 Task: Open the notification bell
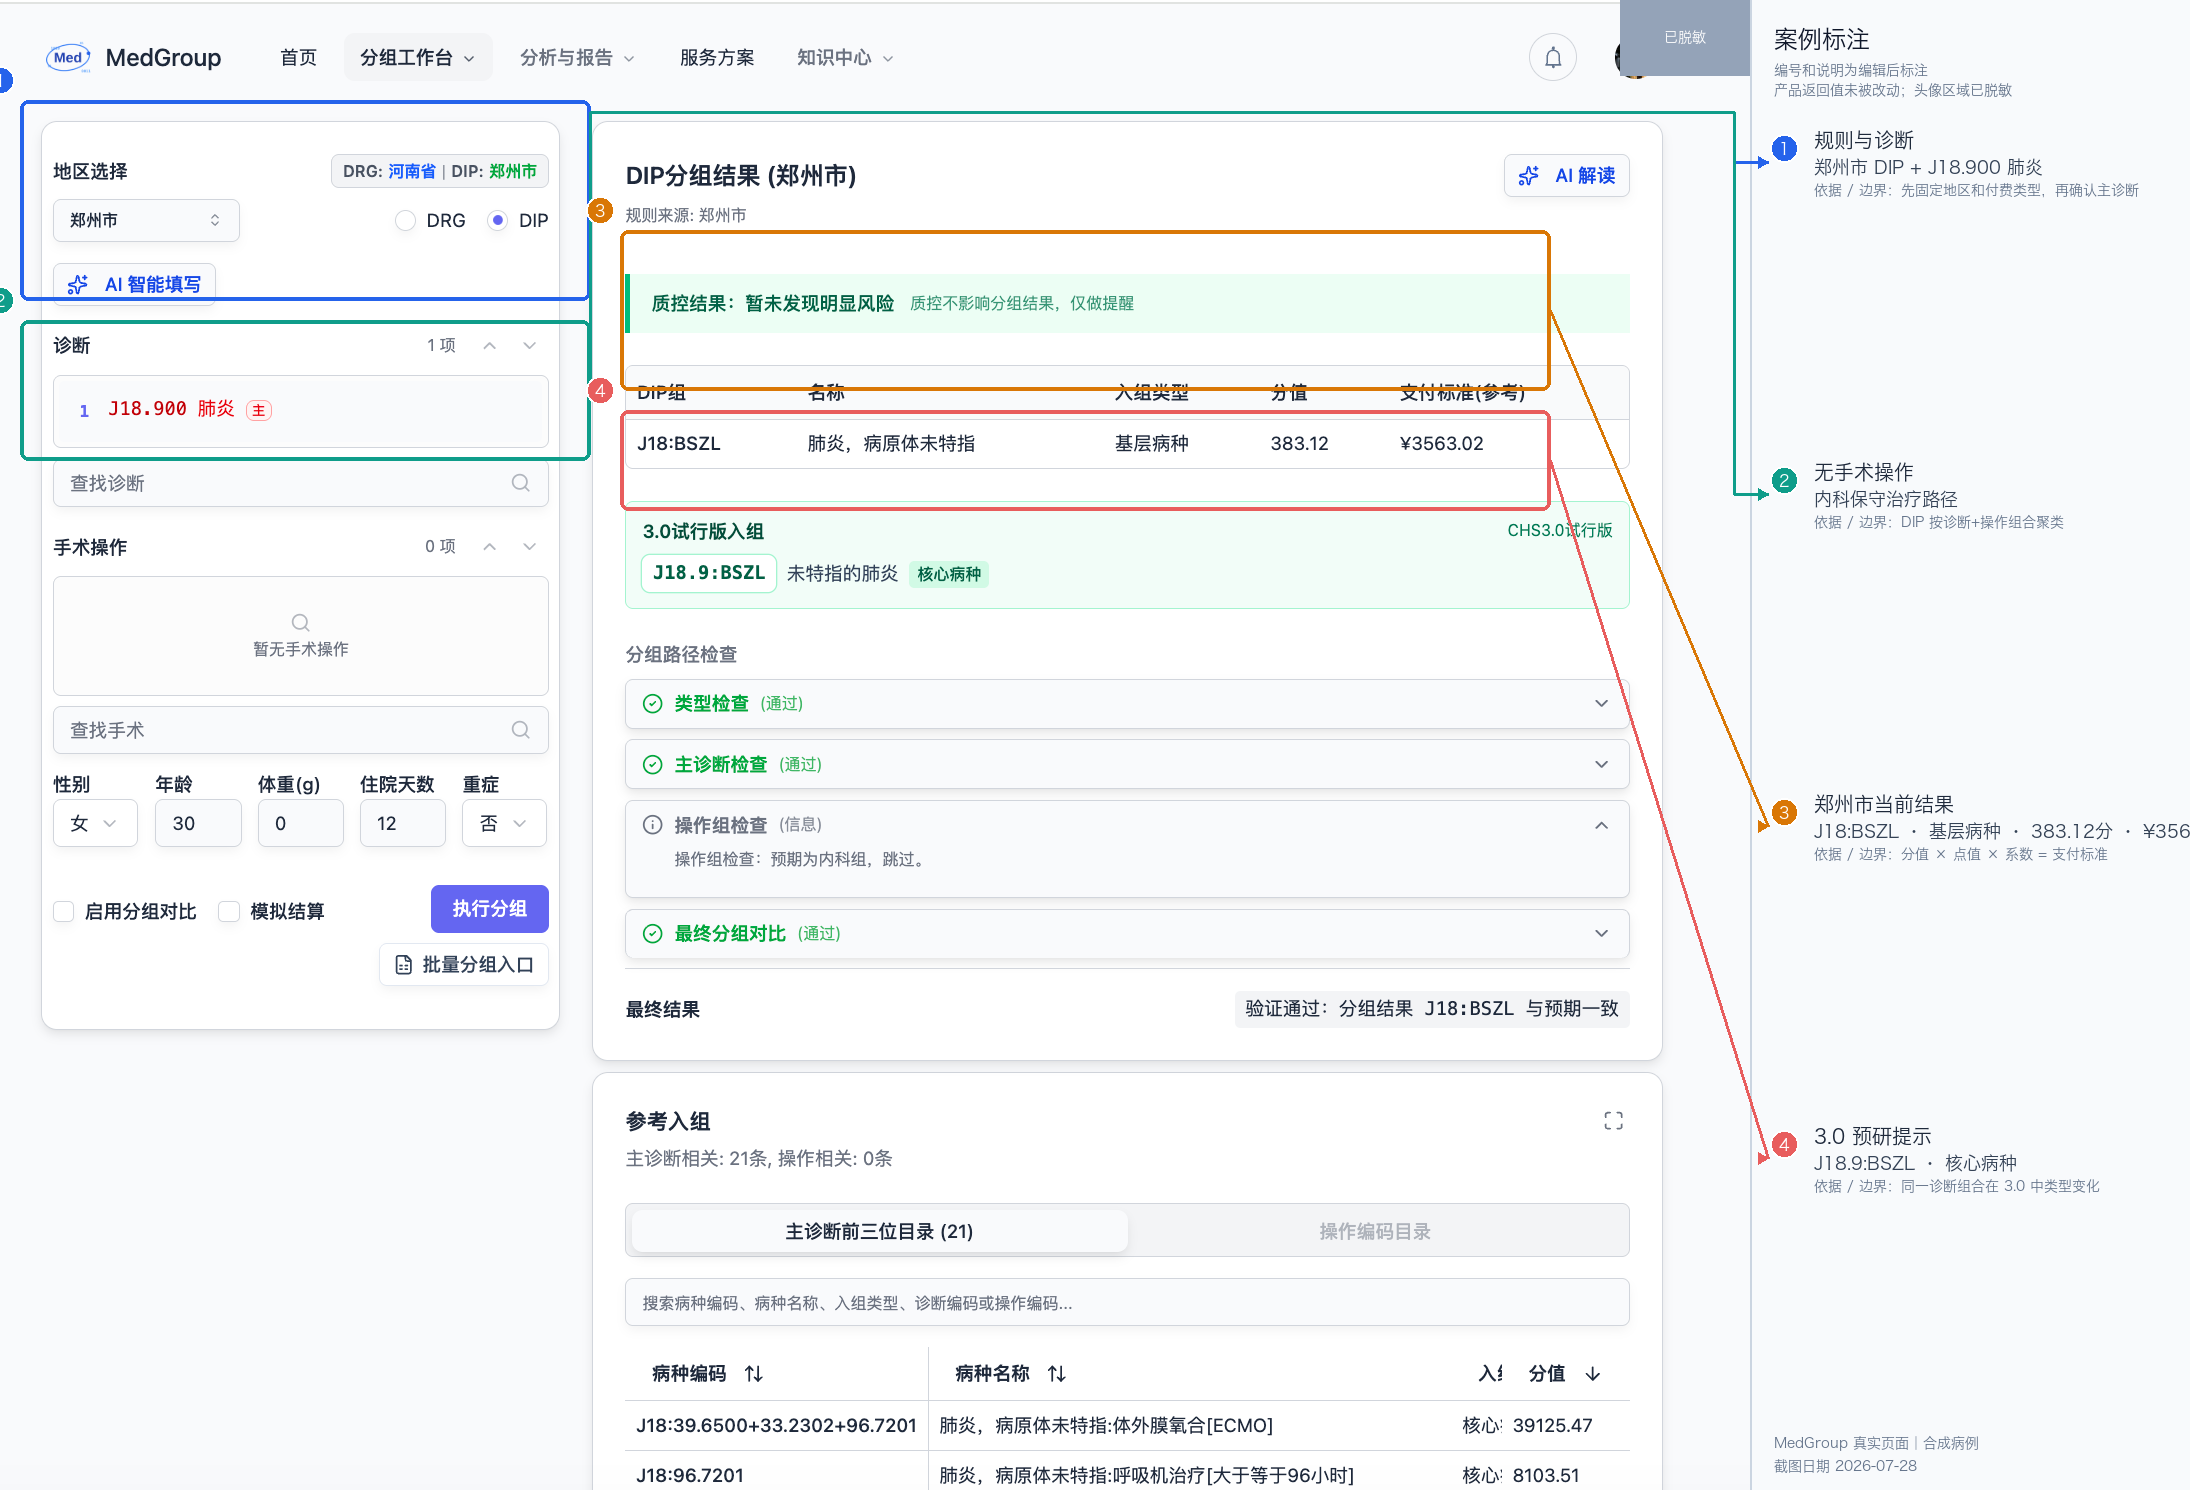tap(1553, 57)
